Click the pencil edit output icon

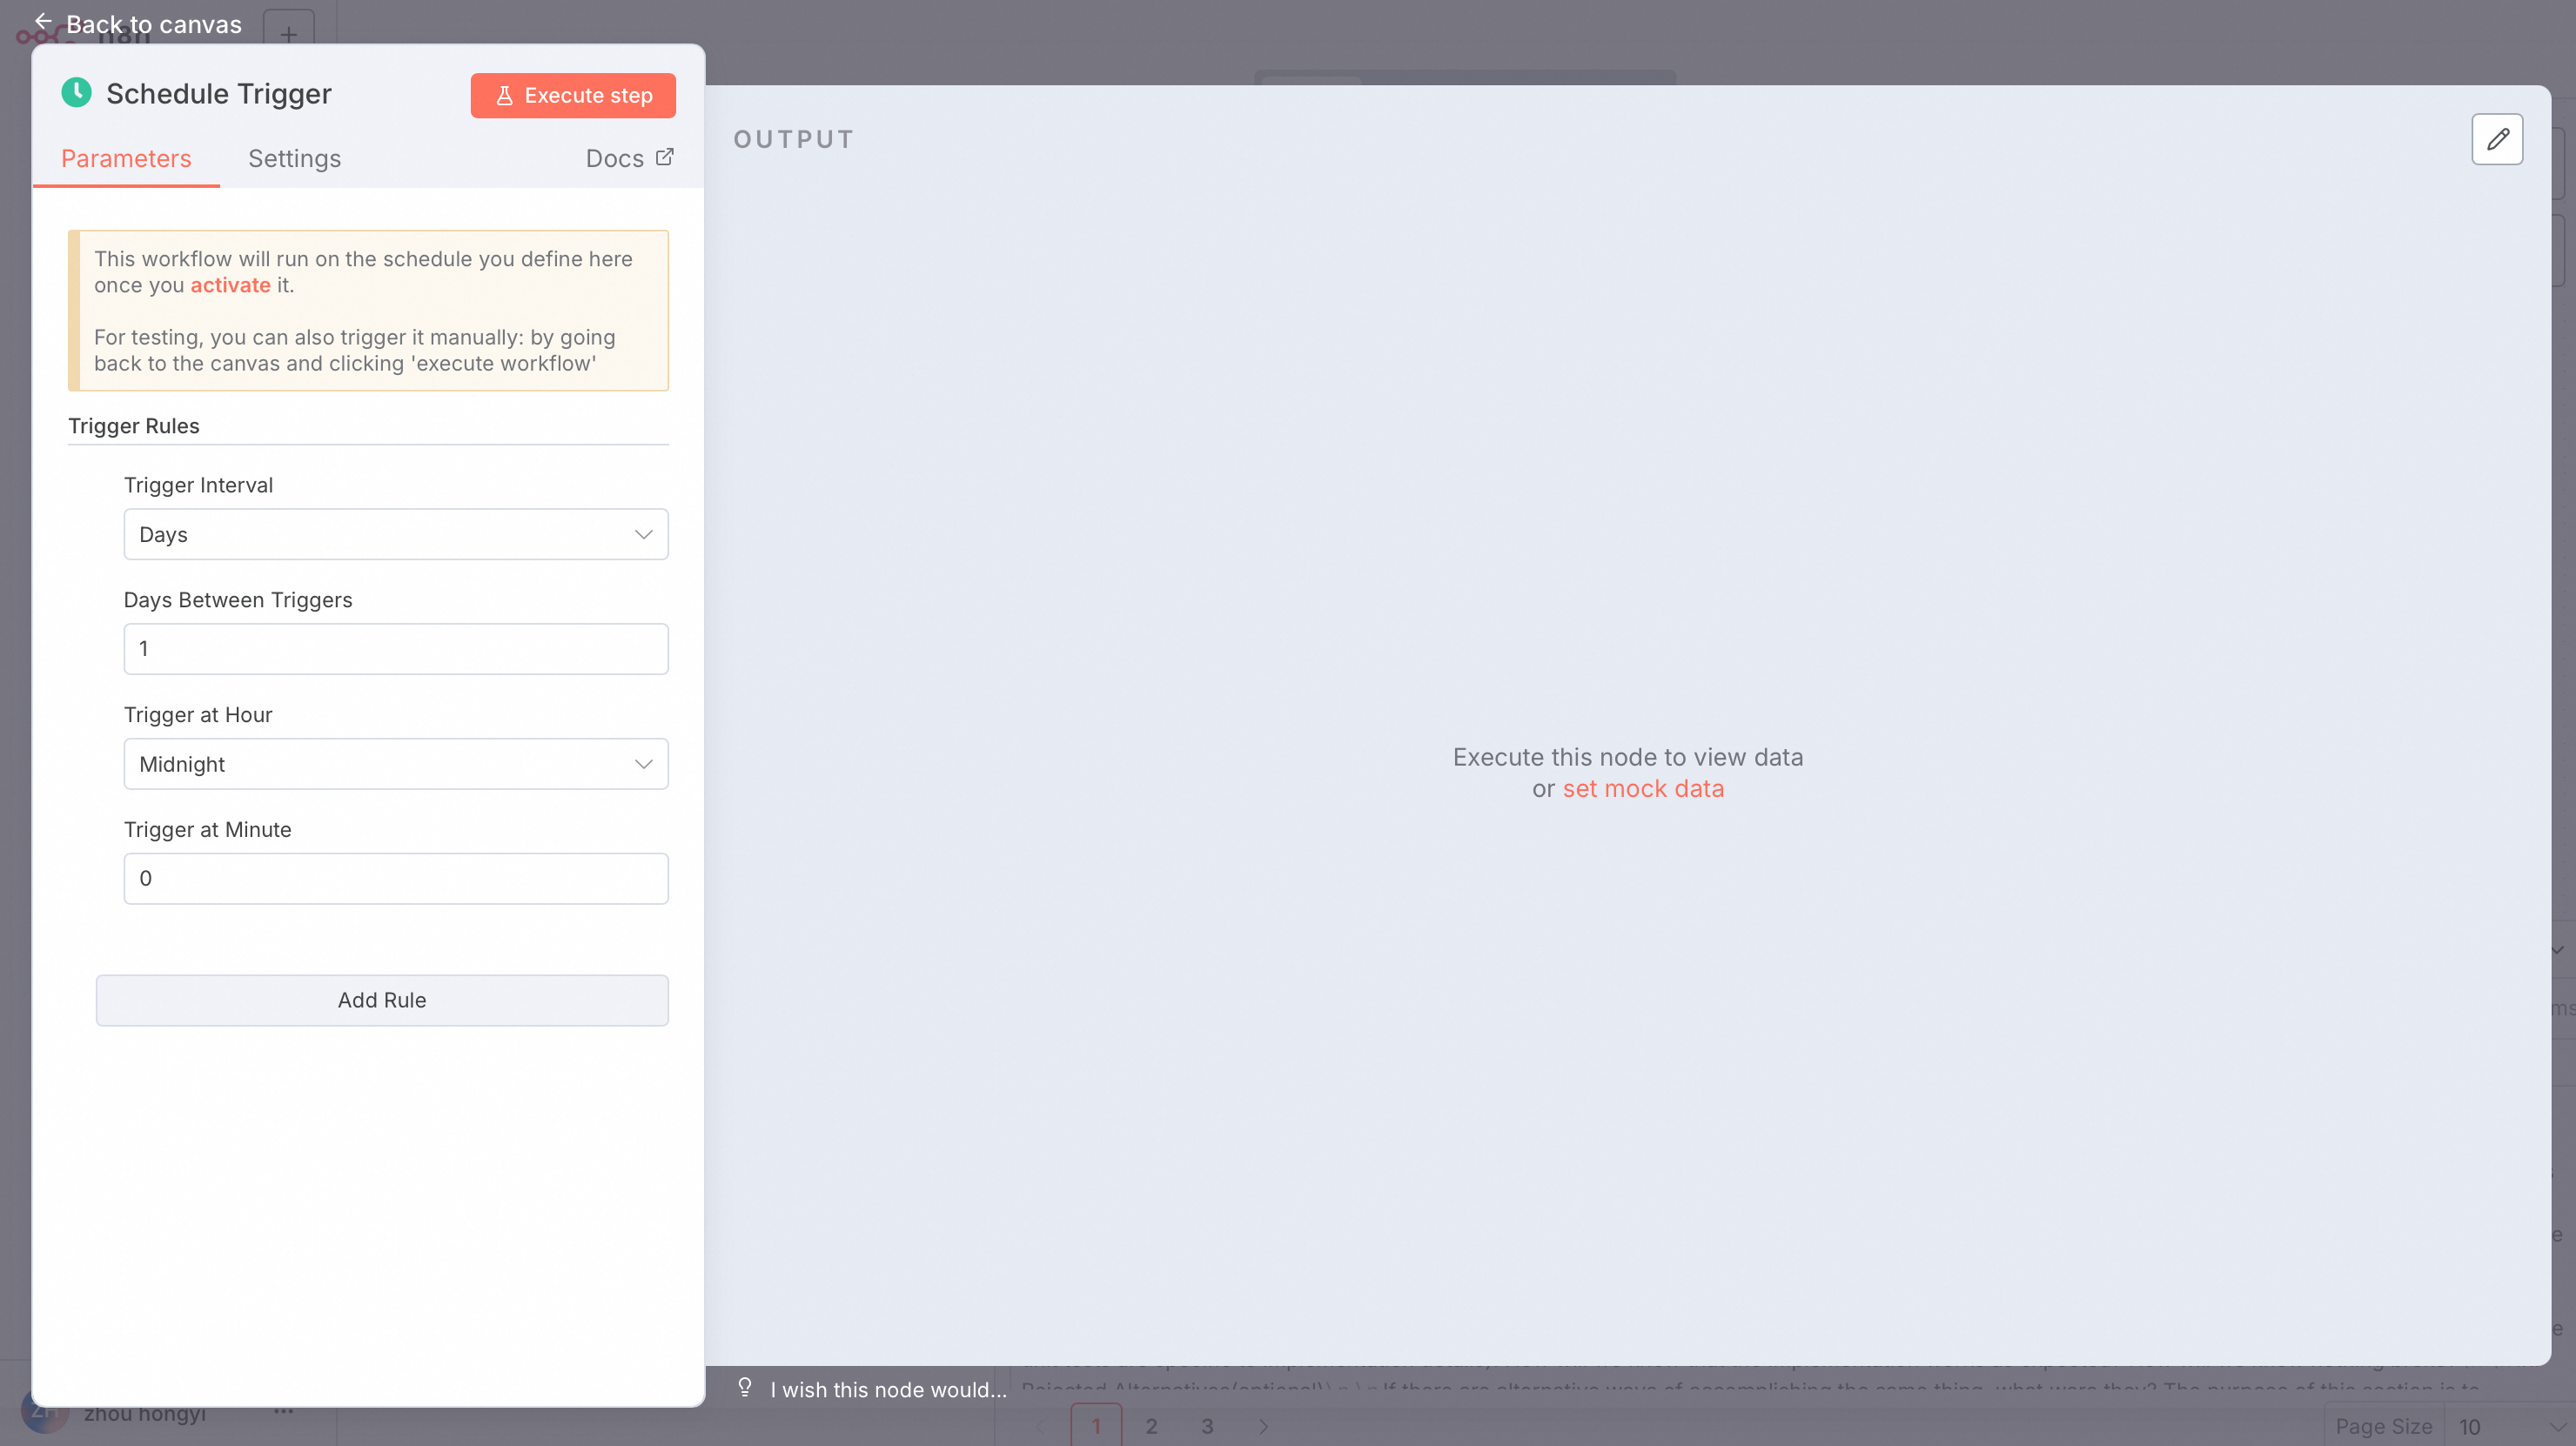pyautogui.click(x=2496, y=139)
